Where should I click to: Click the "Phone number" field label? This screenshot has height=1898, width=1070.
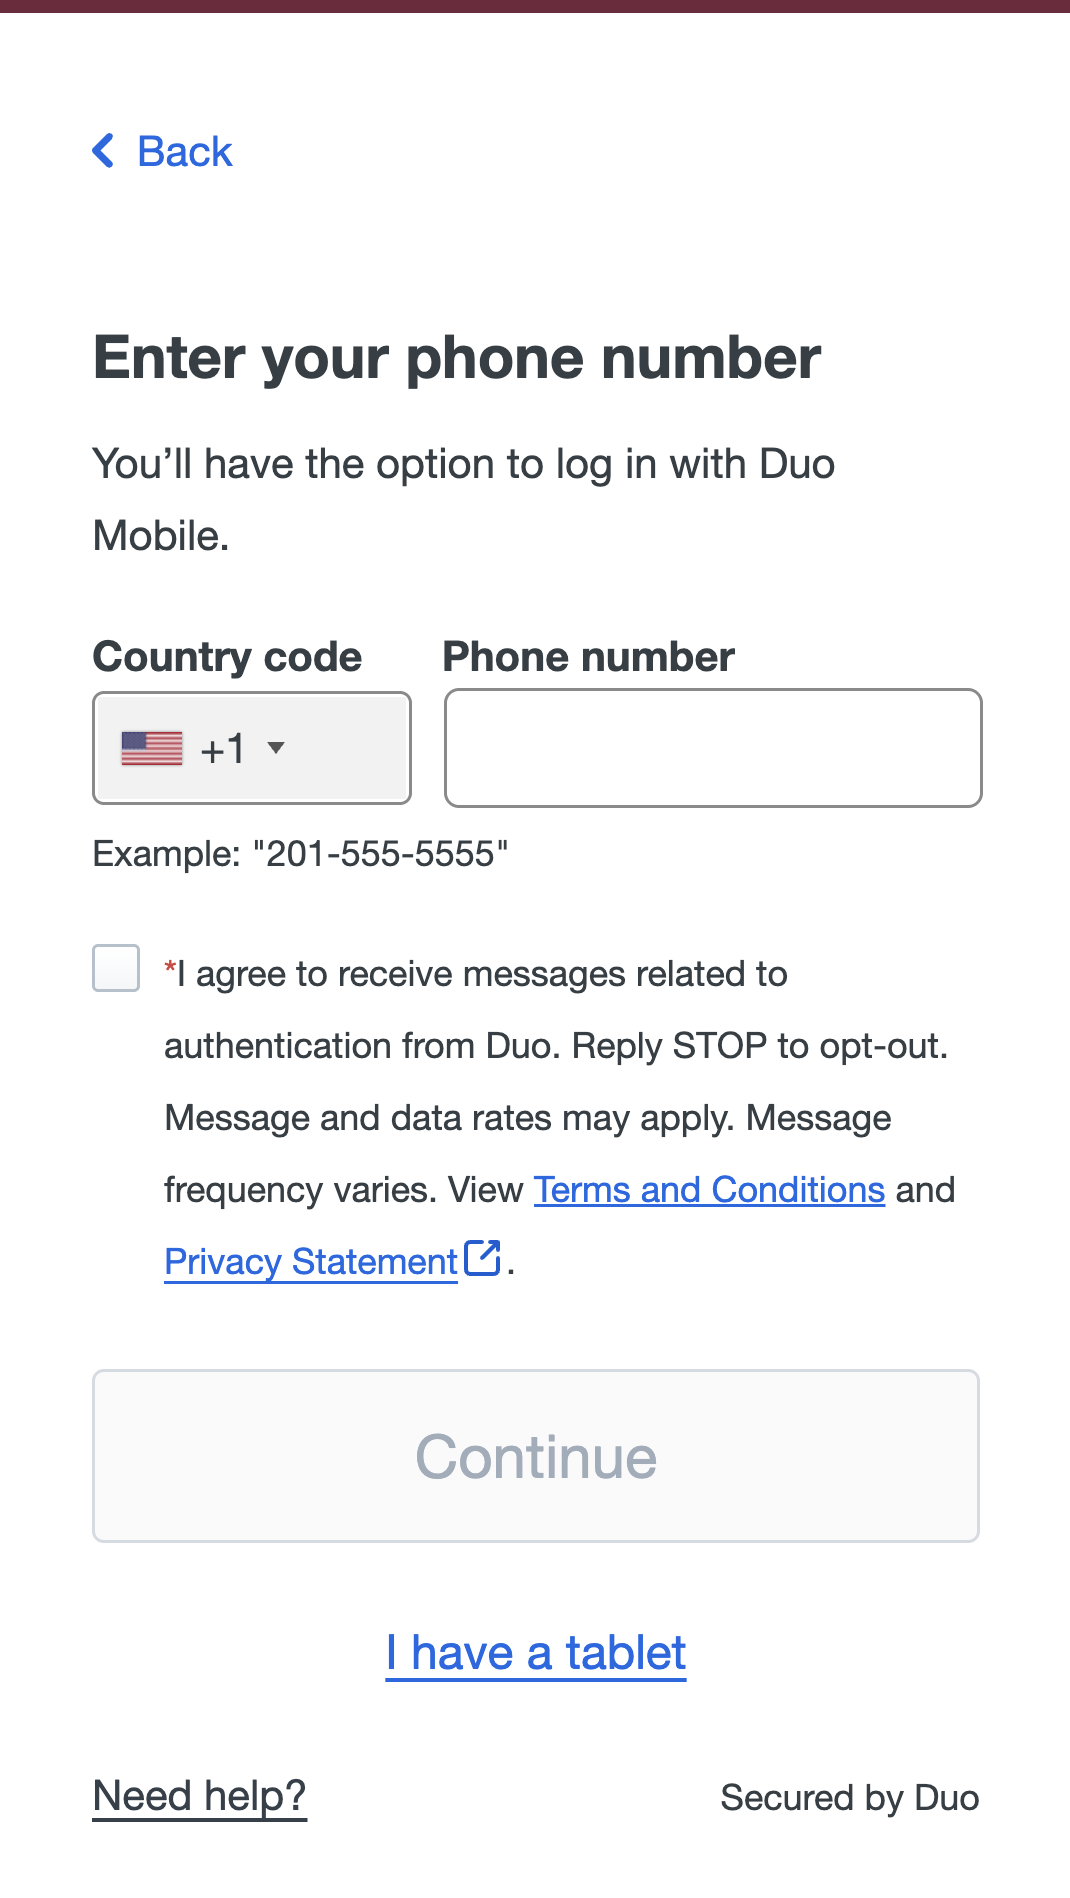tap(588, 657)
